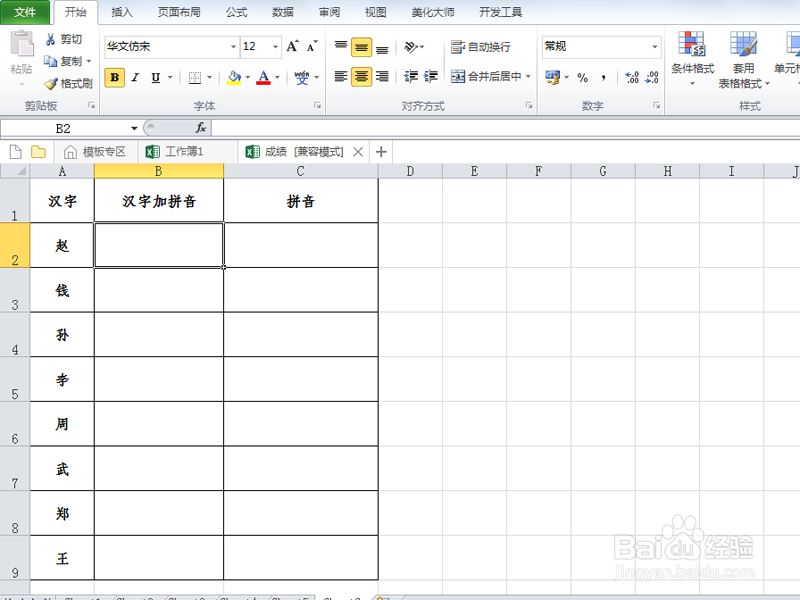Screen dimensions: 800x600
Task: Click Merge and Center (合并后居中)
Action: [486, 77]
